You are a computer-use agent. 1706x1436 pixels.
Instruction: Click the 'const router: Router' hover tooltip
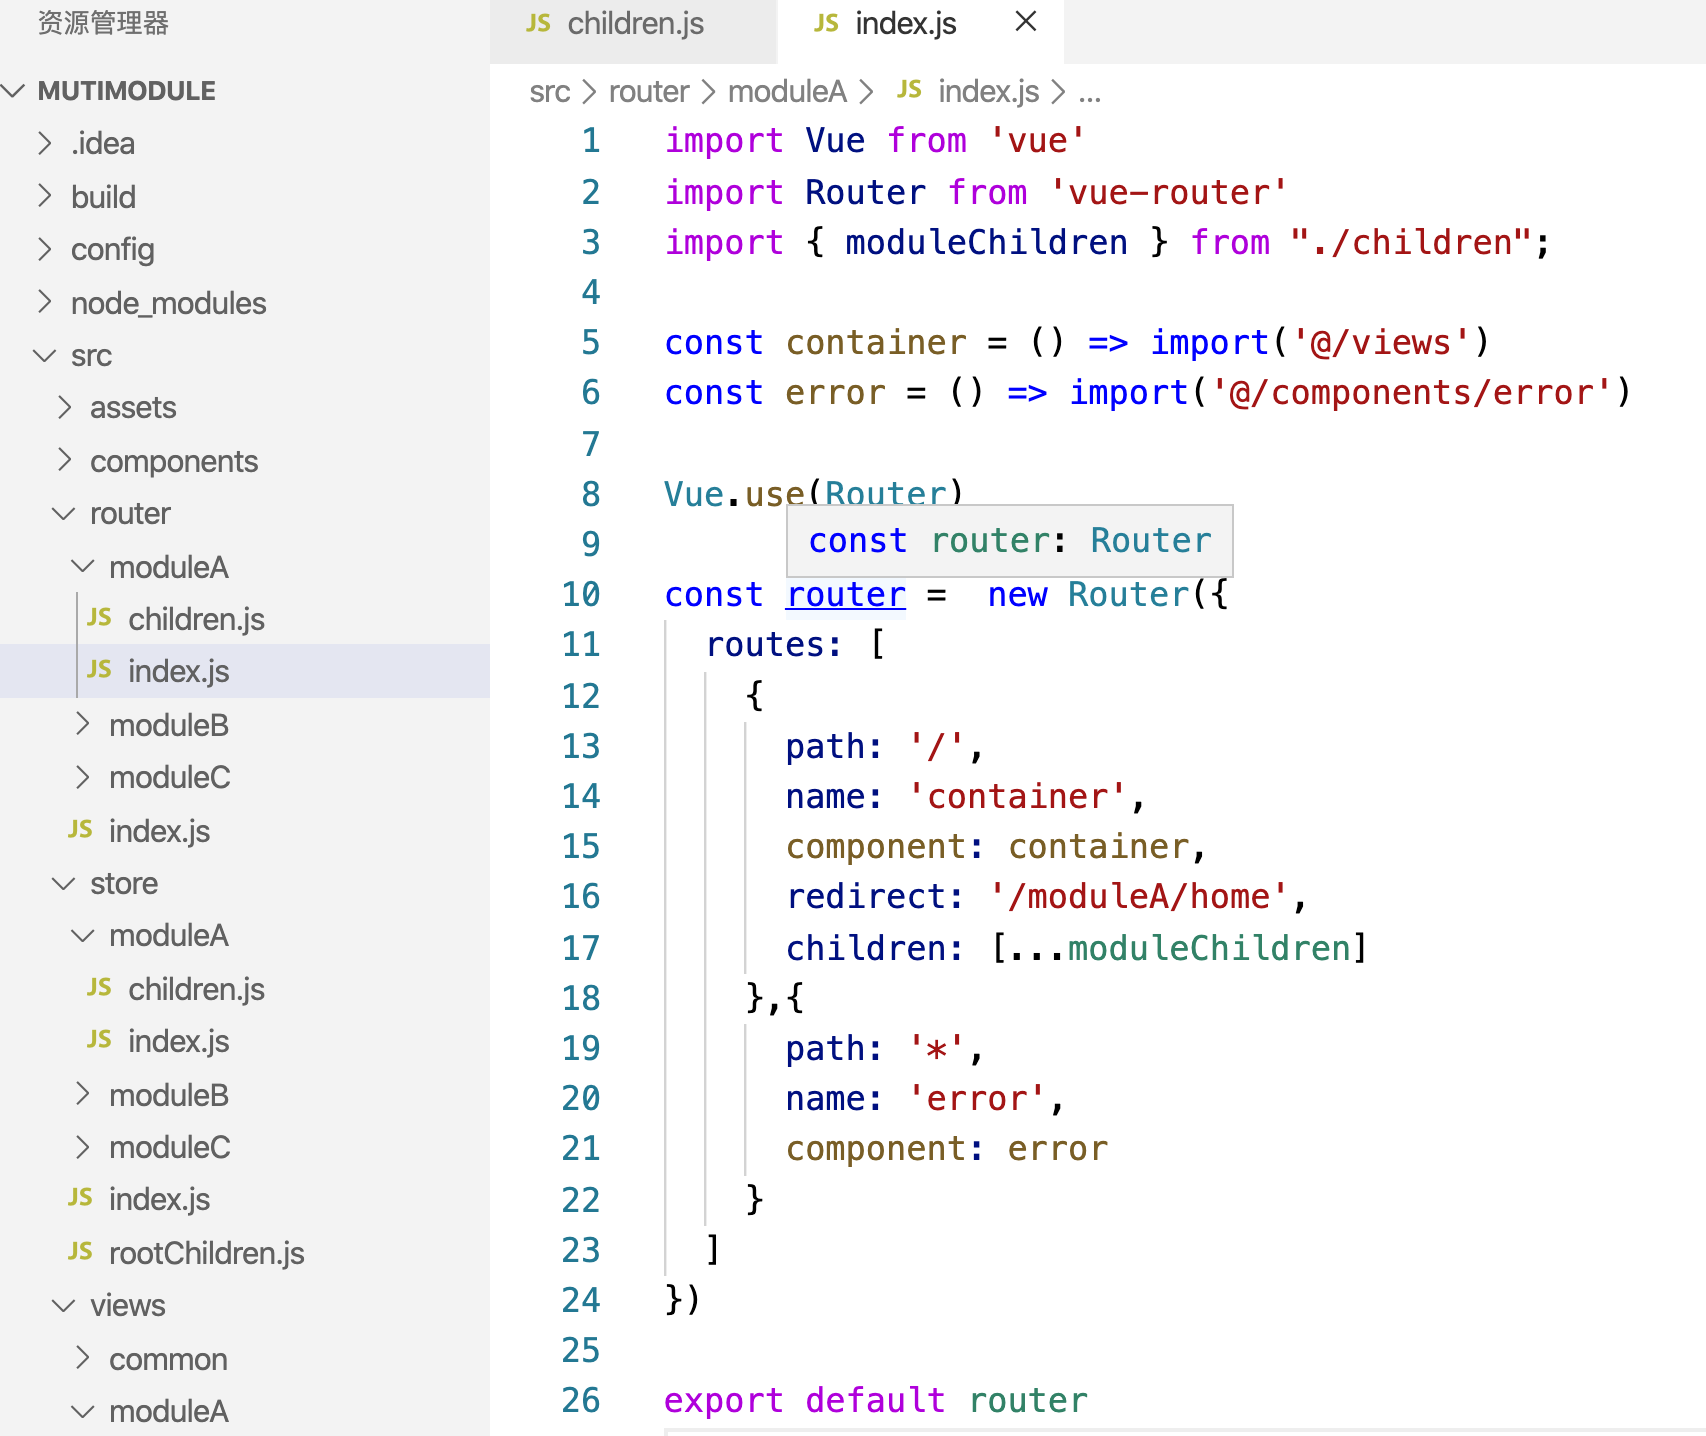click(1010, 541)
